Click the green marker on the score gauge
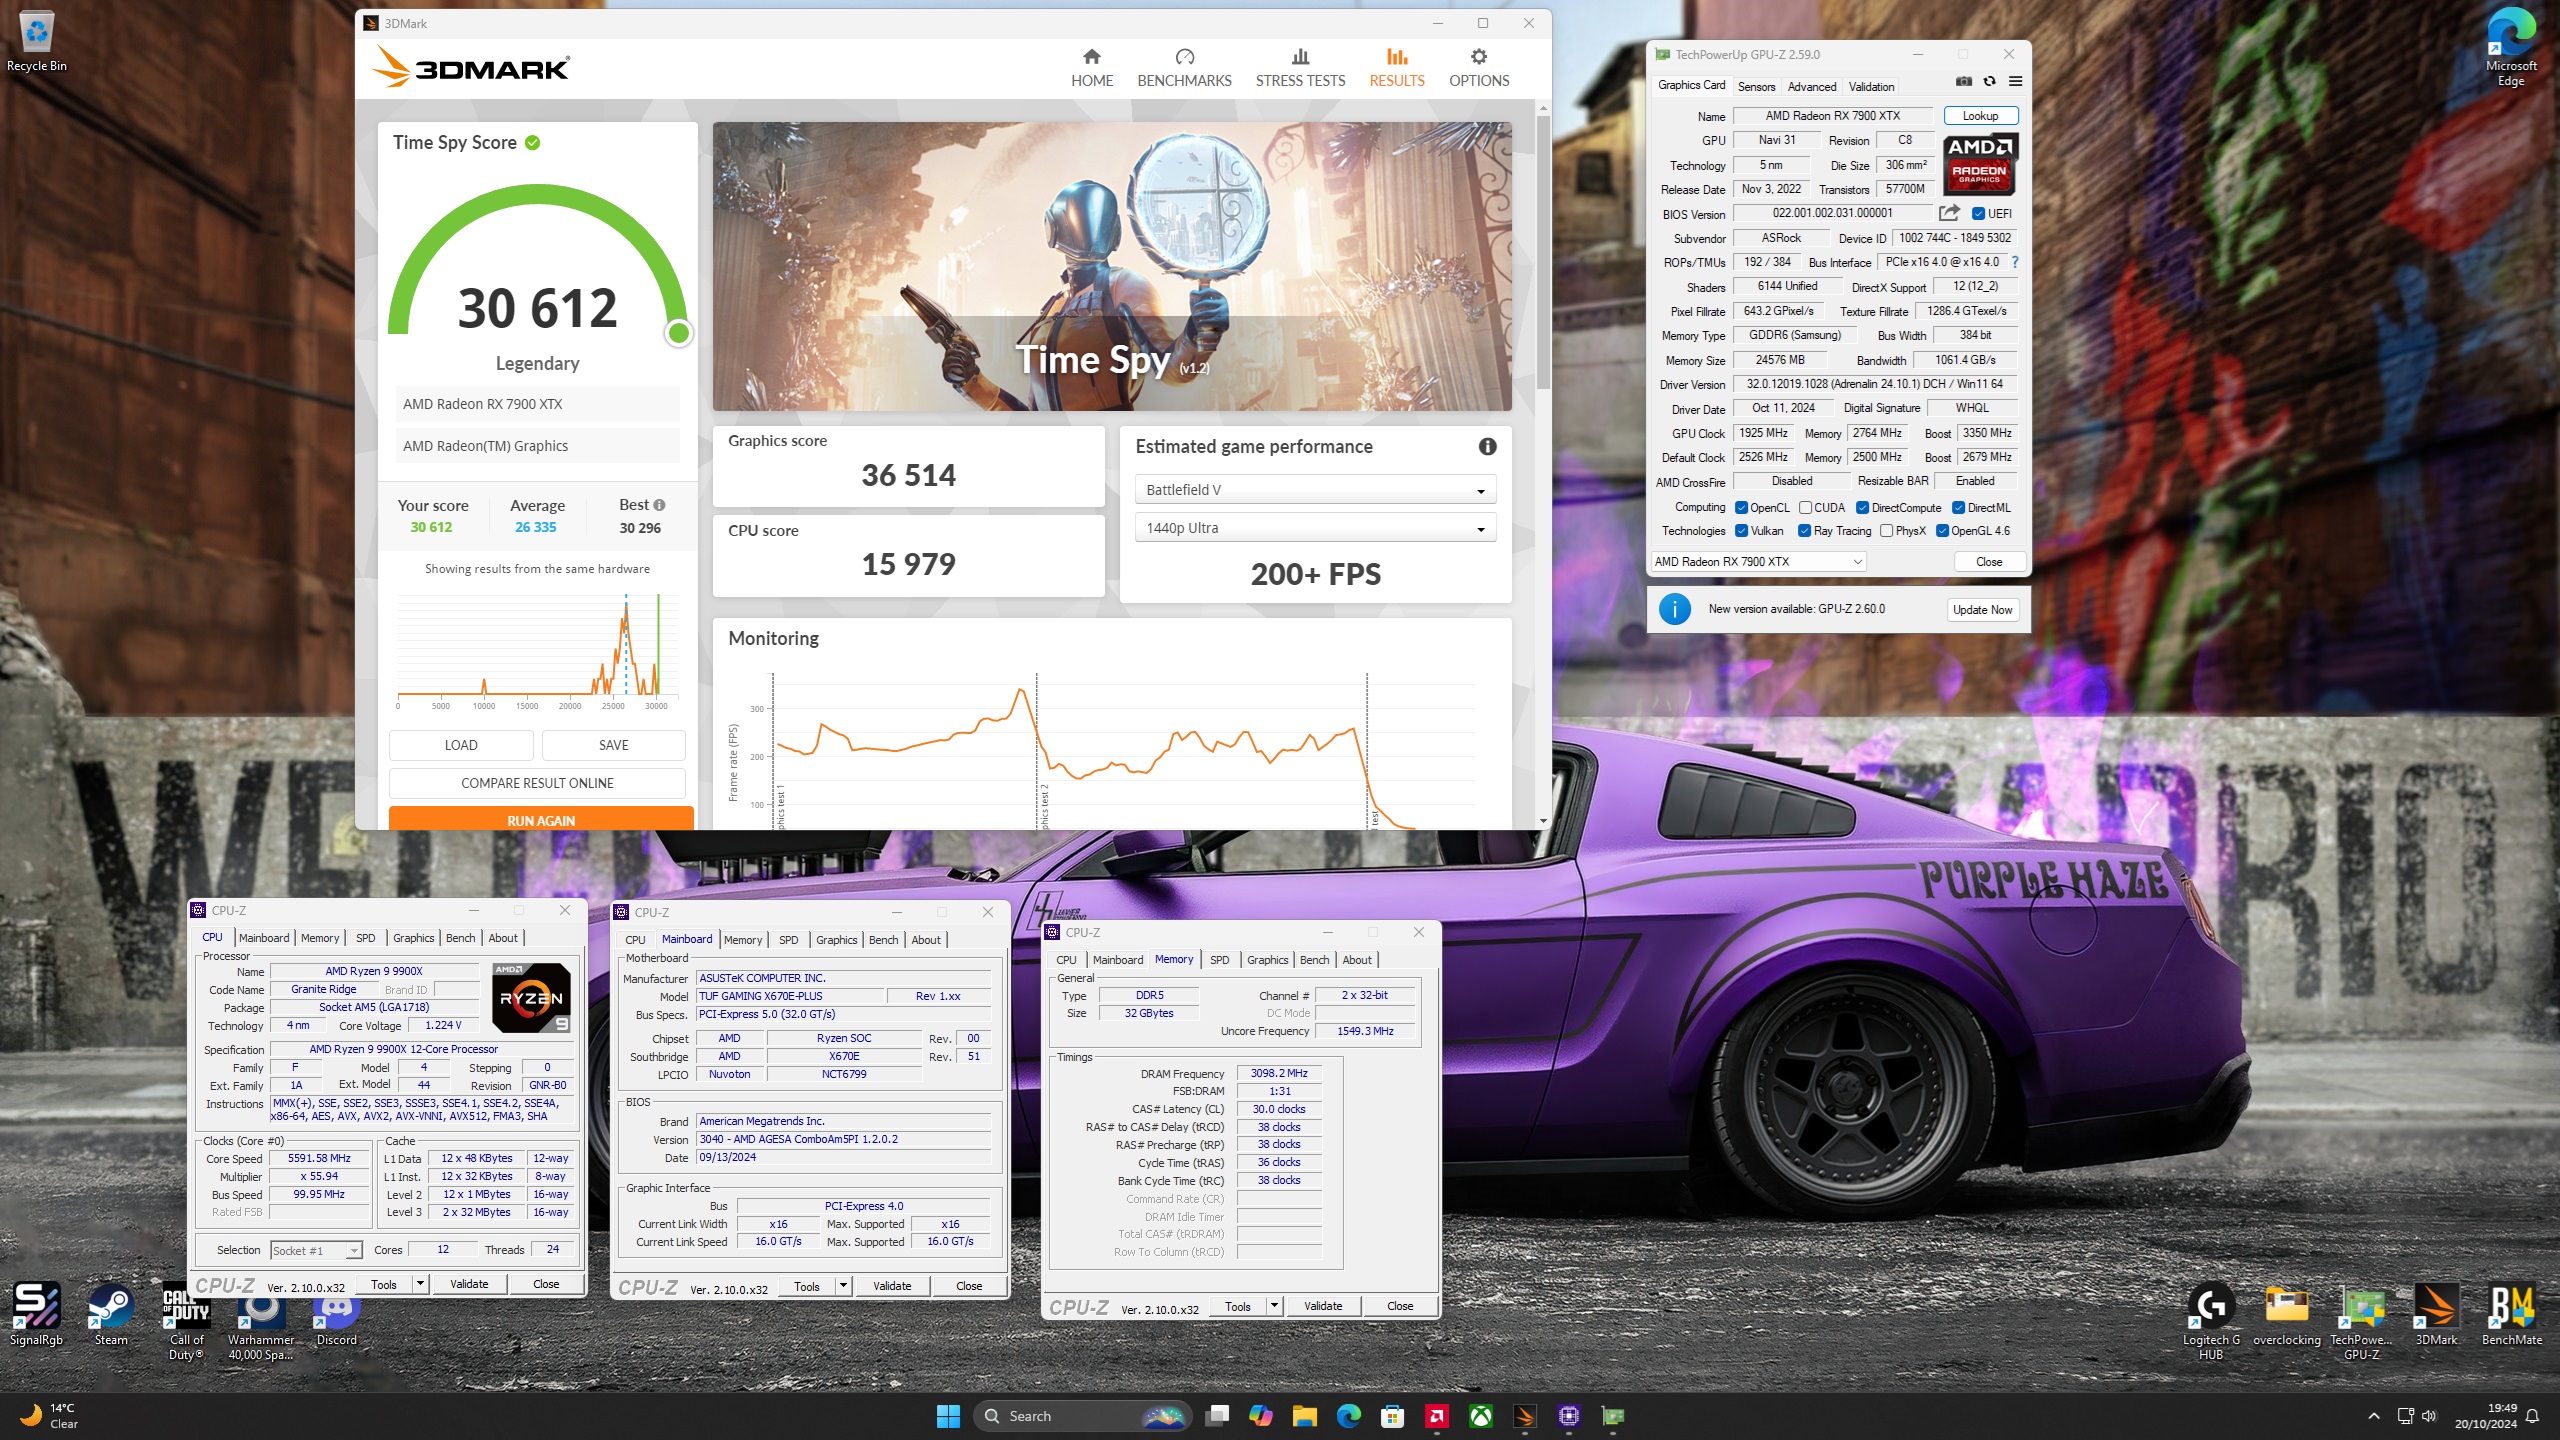The width and height of the screenshot is (2560, 1440). [679, 333]
